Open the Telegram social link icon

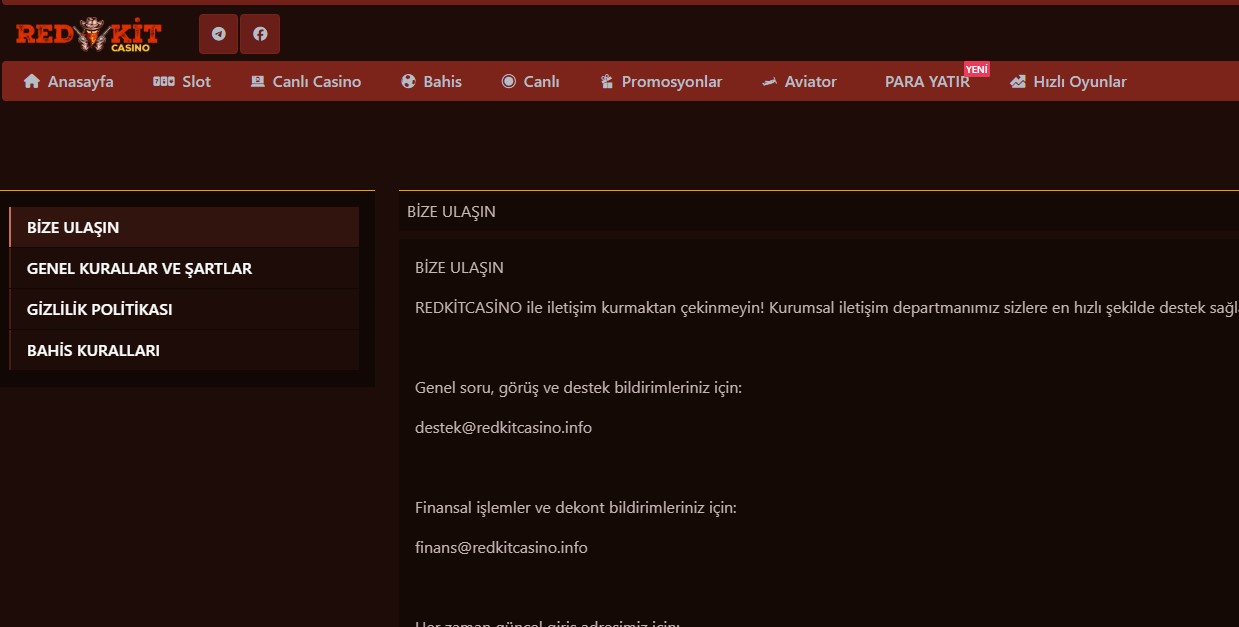[218, 34]
